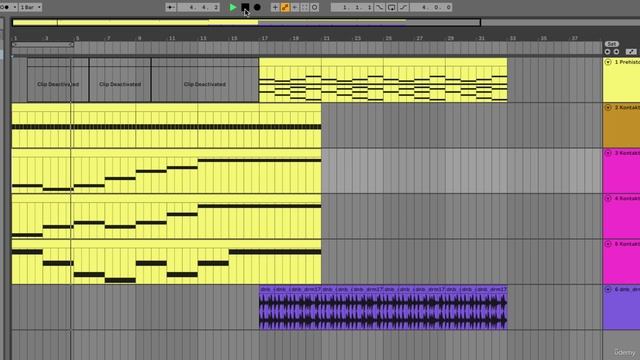Collapse the 3 Kontakt track

(608, 153)
